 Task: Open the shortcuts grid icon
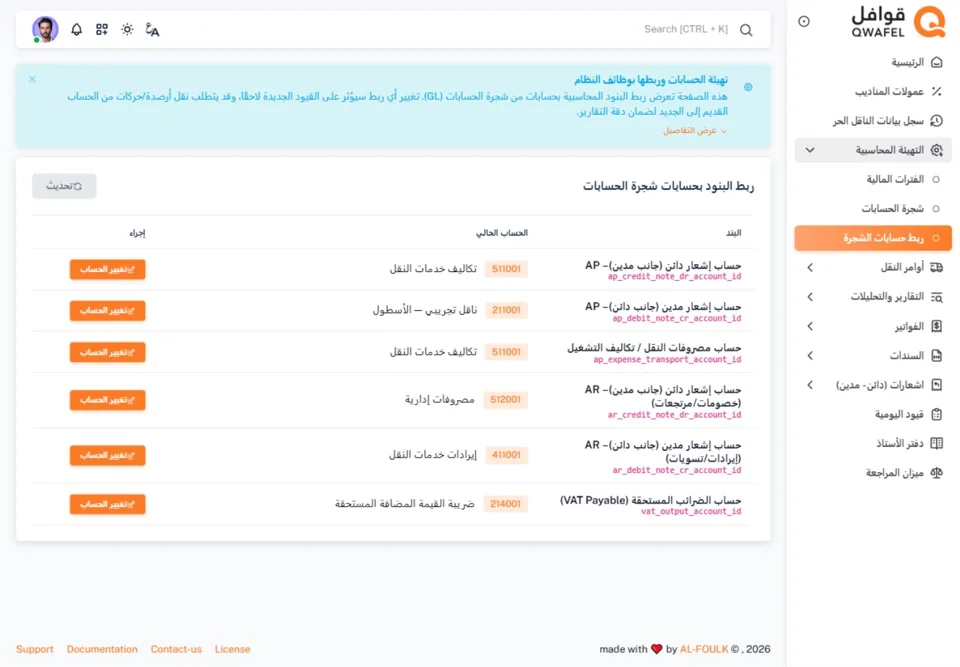102,29
